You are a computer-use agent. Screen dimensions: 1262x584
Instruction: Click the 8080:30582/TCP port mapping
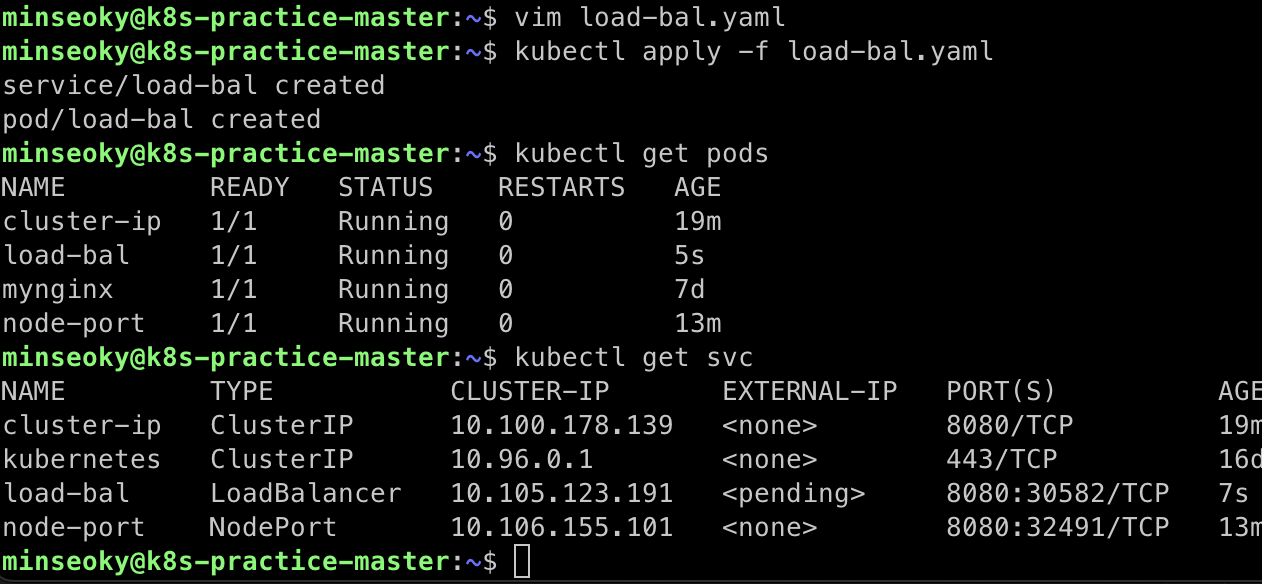(1058, 493)
